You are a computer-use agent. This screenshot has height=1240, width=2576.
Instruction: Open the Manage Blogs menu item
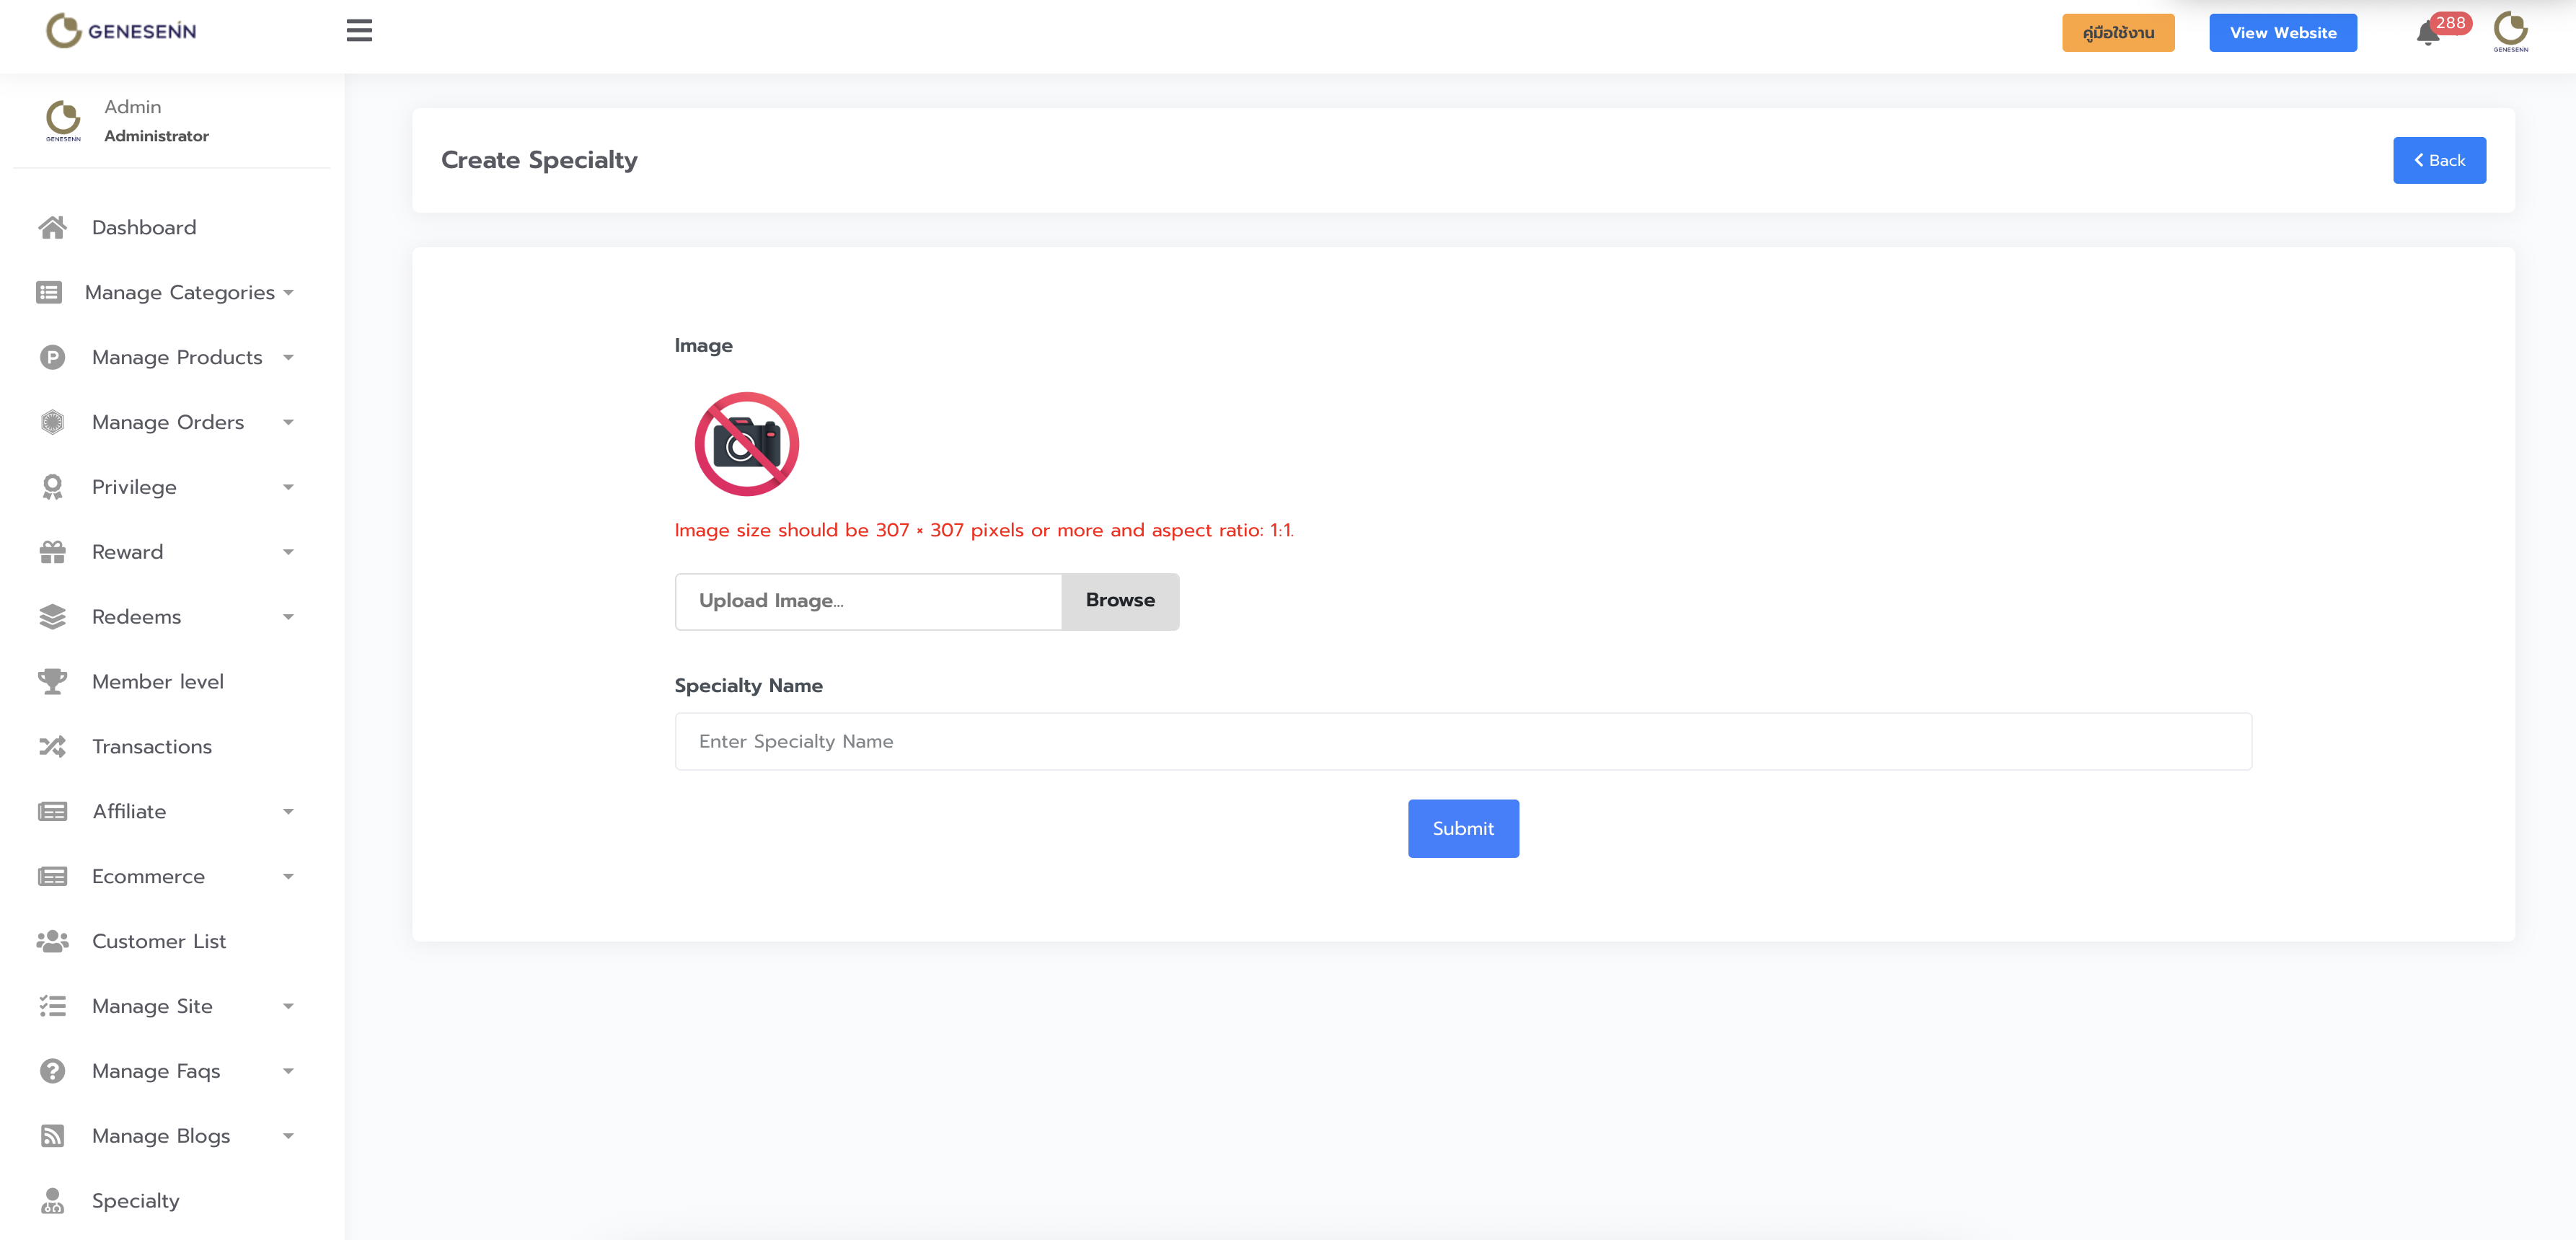point(160,1136)
